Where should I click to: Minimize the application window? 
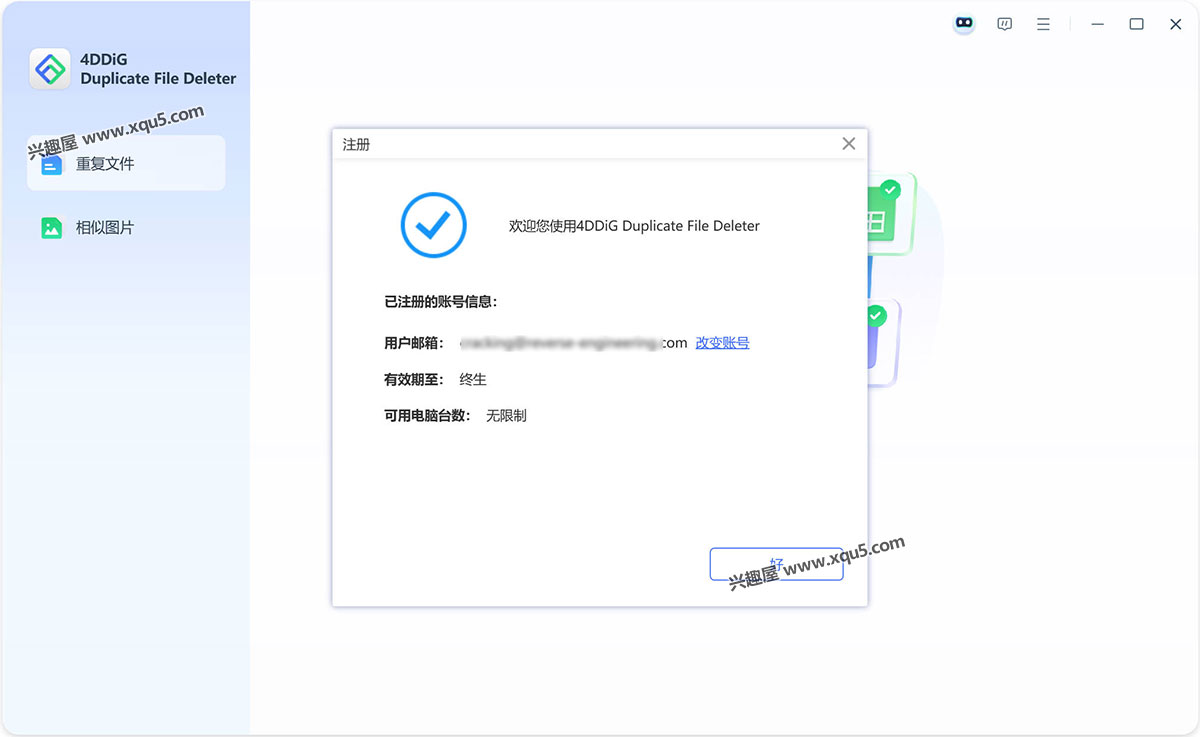1098,24
